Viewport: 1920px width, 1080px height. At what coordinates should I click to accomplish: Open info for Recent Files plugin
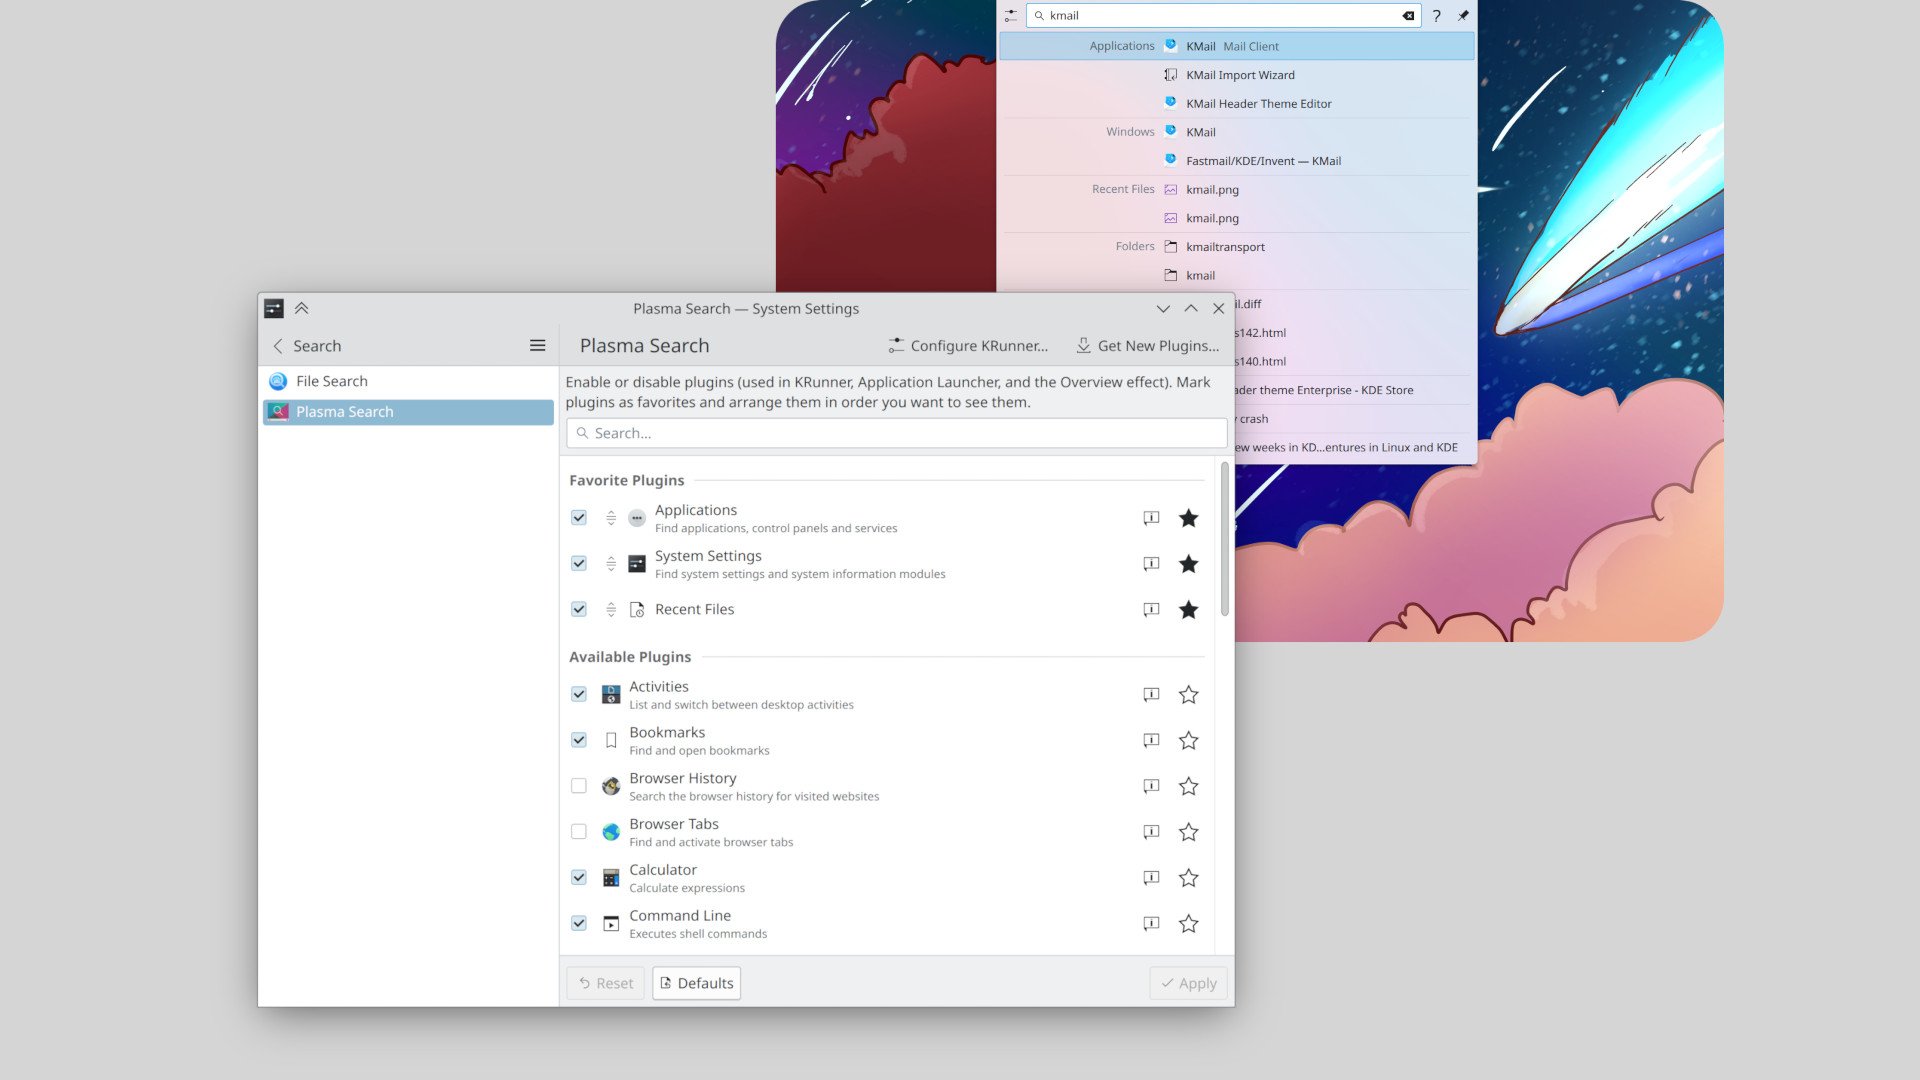point(1151,610)
